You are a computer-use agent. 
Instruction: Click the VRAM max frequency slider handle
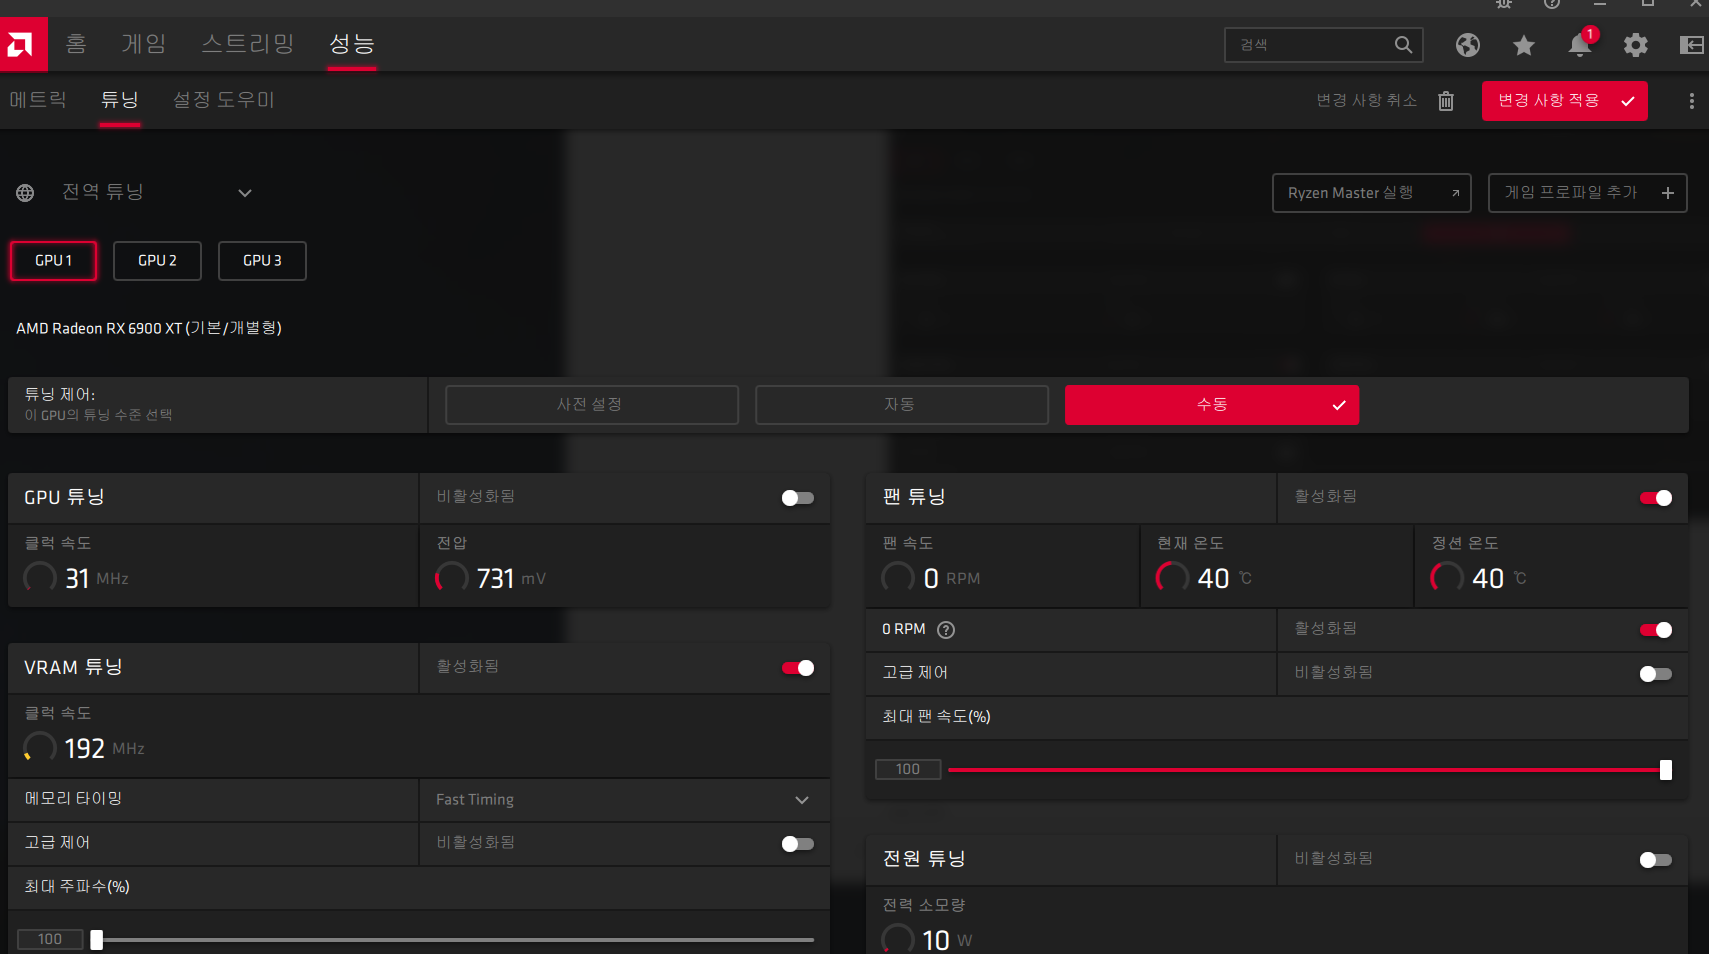point(97,940)
